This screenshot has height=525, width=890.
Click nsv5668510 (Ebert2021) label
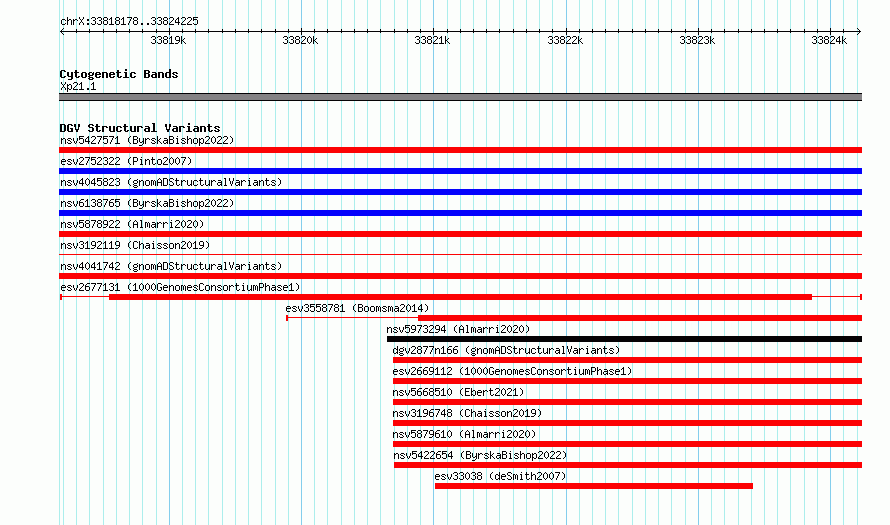[458, 392]
